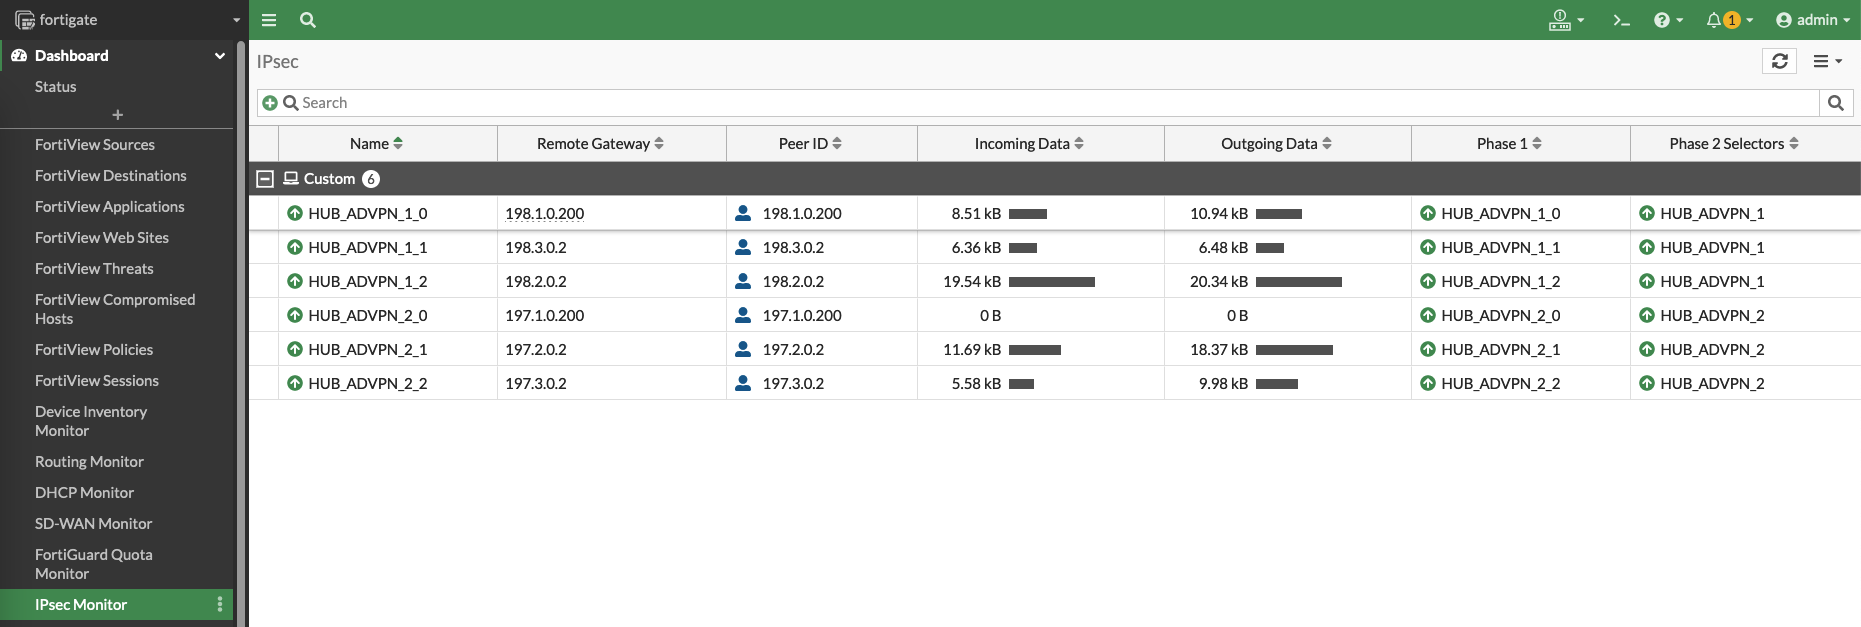The width and height of the screenshot is (1861, 627).
Task: Click the magnifier icon in top bar
Action: pyautogui.click(x=308, y=20)
